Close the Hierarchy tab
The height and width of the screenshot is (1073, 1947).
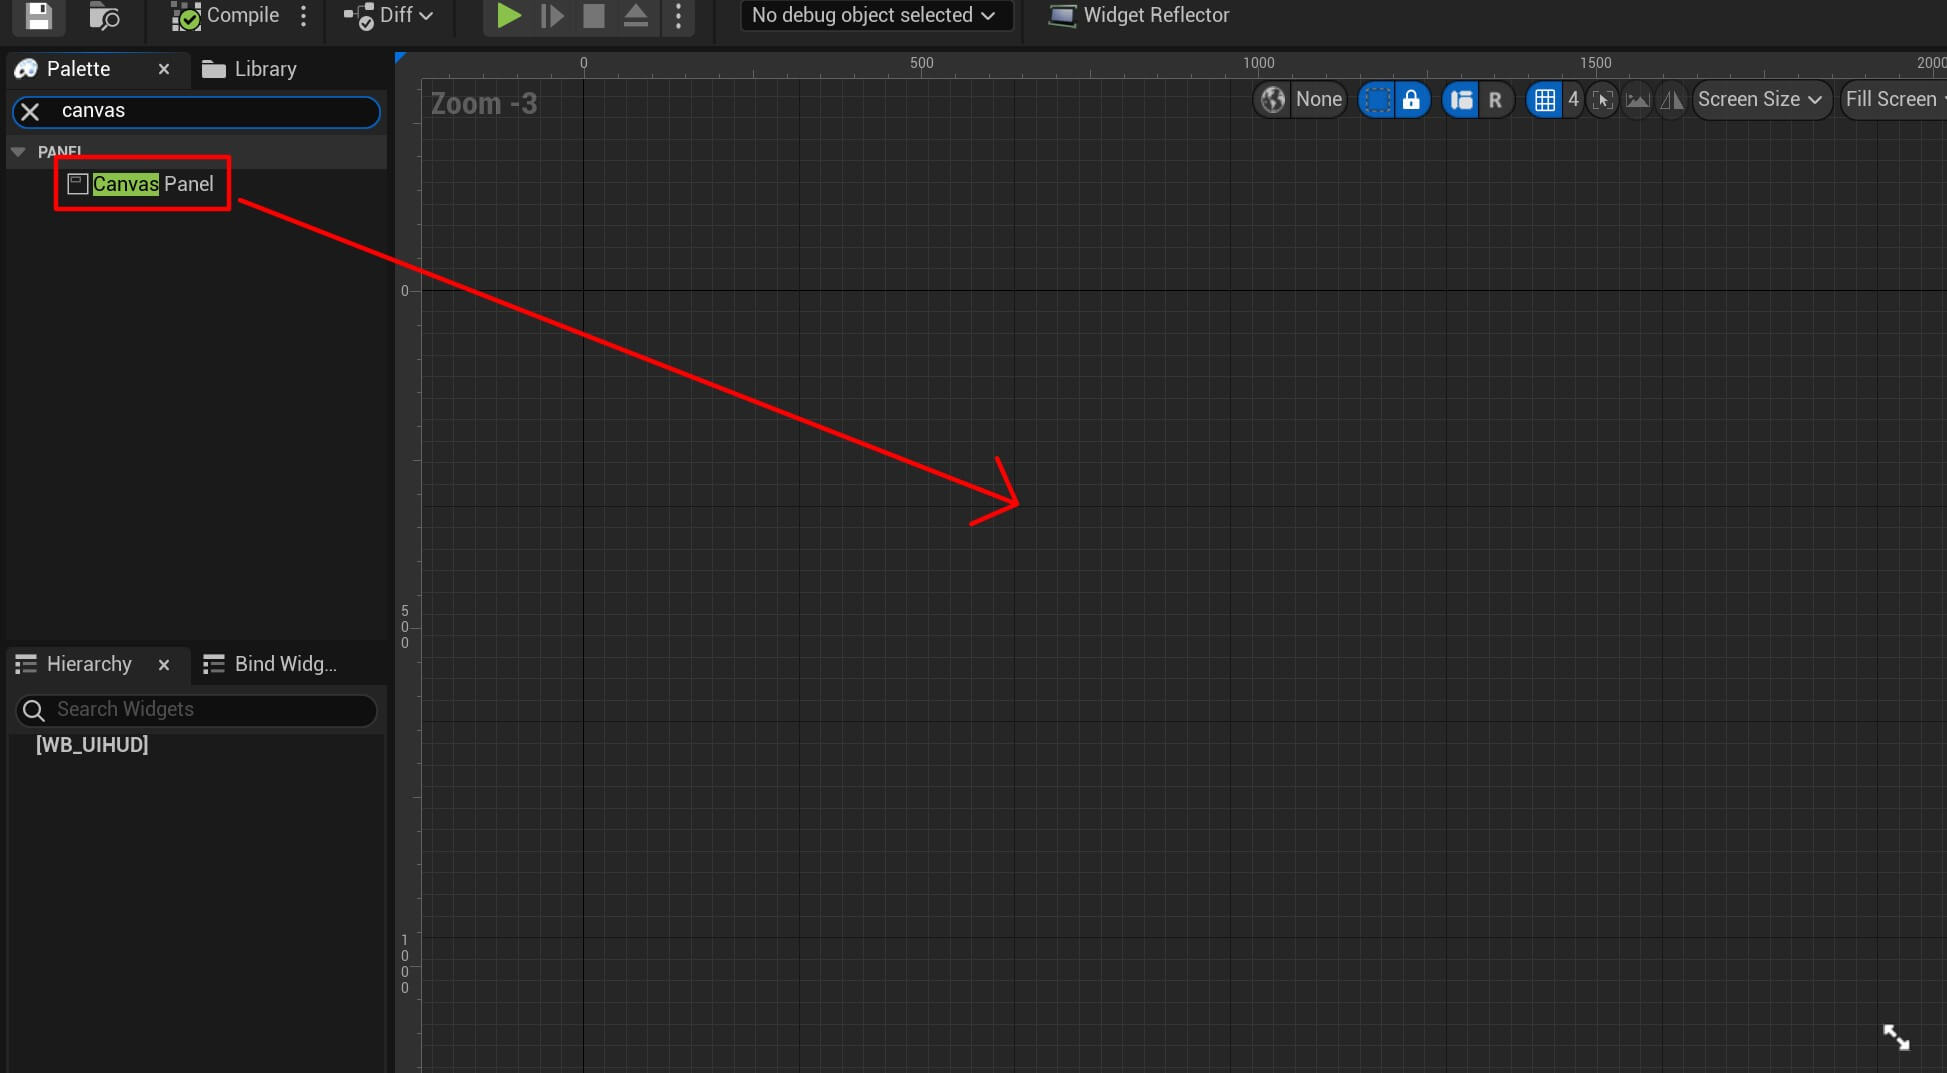point(164,664)
